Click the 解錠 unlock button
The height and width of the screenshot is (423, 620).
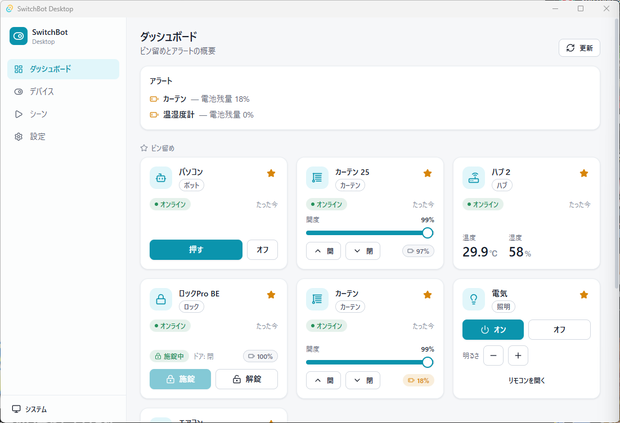tap(247, 379)
